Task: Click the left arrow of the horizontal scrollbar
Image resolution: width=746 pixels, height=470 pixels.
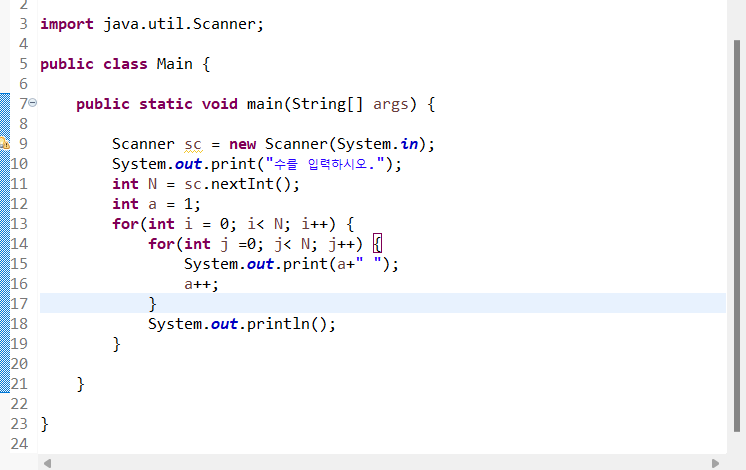Action: 47,463
